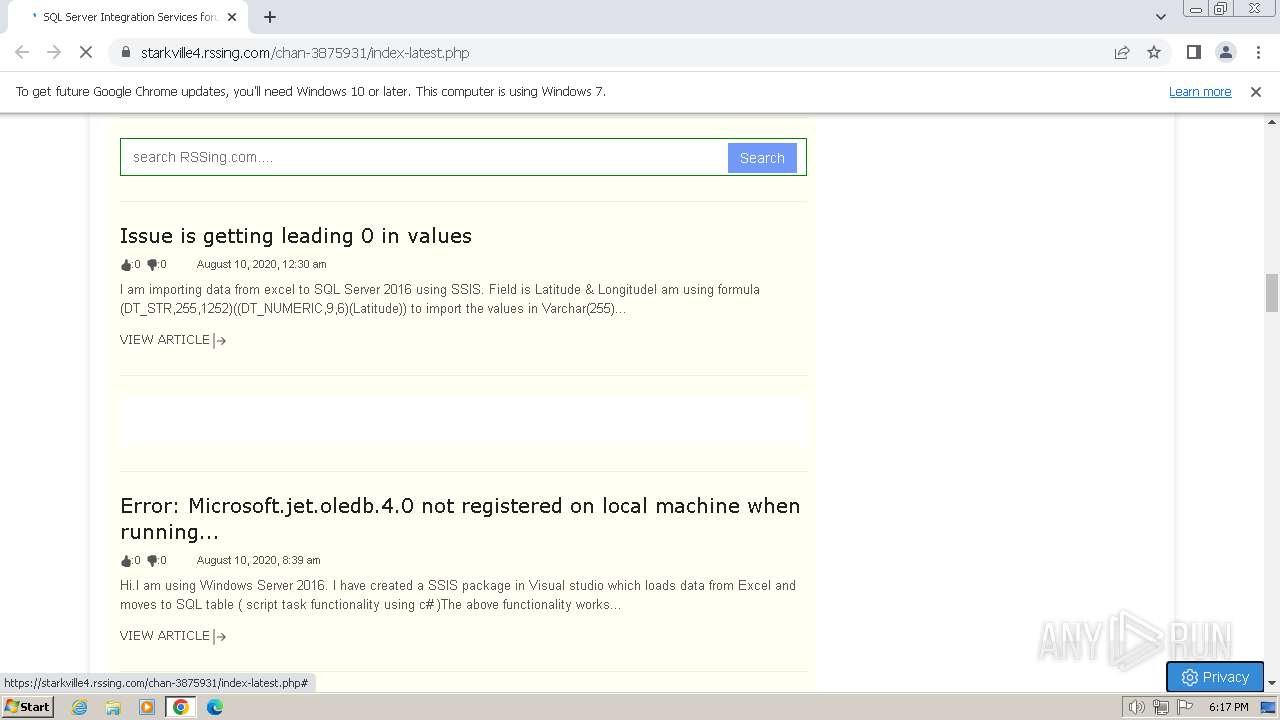
Task: Open Windows Explorer folder on taskbar
Action: [113, 707]
